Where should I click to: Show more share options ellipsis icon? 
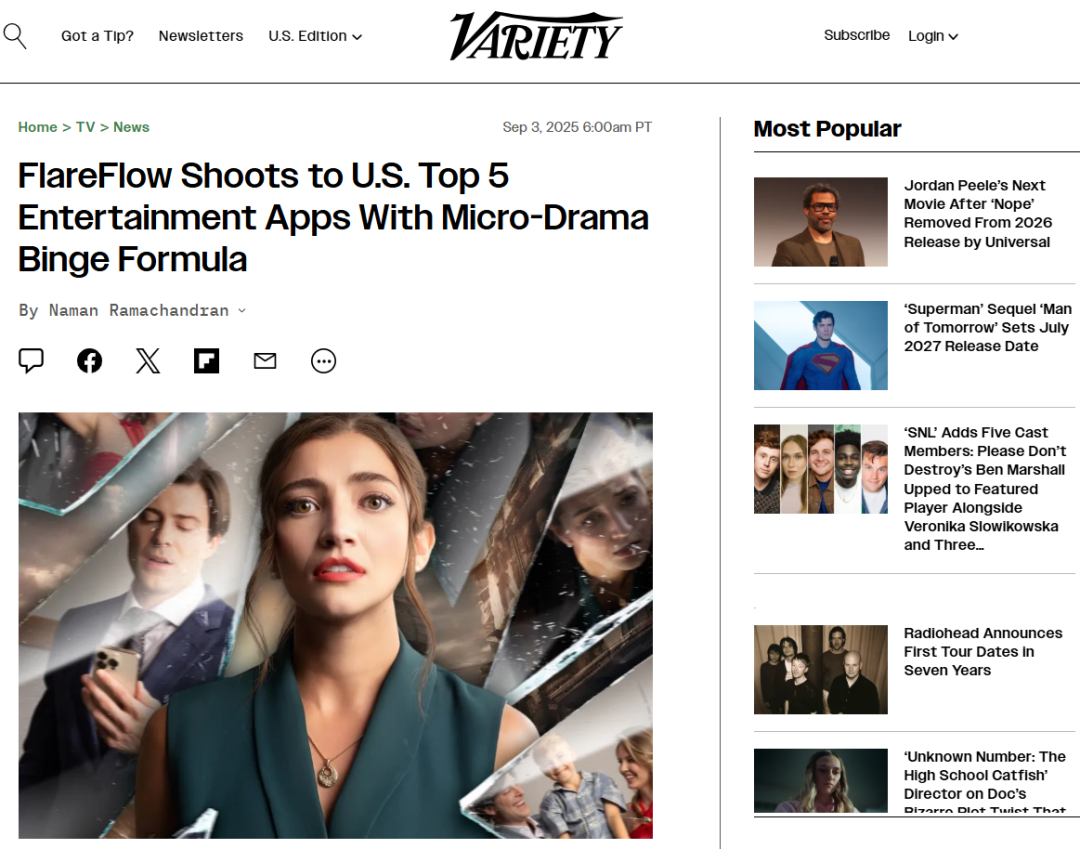324,361
